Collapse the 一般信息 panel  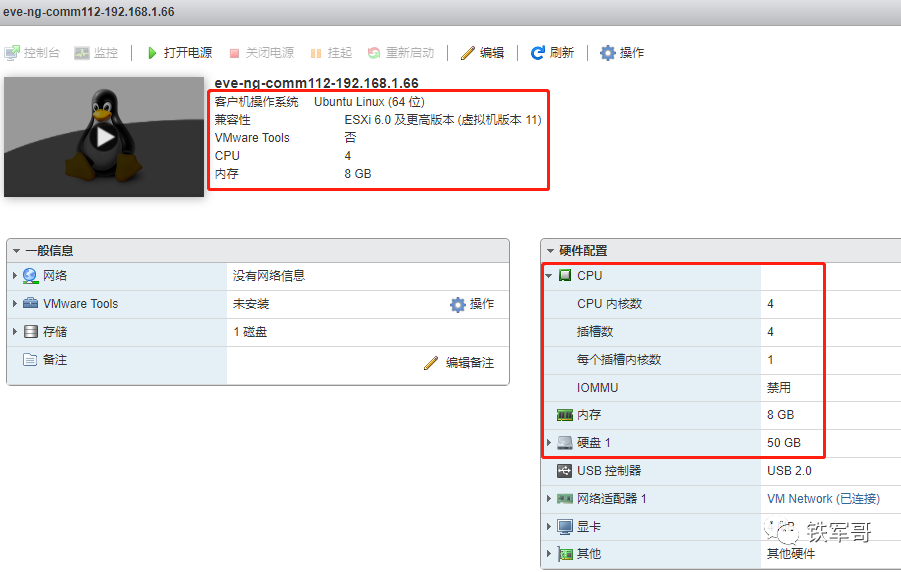click(x=17, y=251)
